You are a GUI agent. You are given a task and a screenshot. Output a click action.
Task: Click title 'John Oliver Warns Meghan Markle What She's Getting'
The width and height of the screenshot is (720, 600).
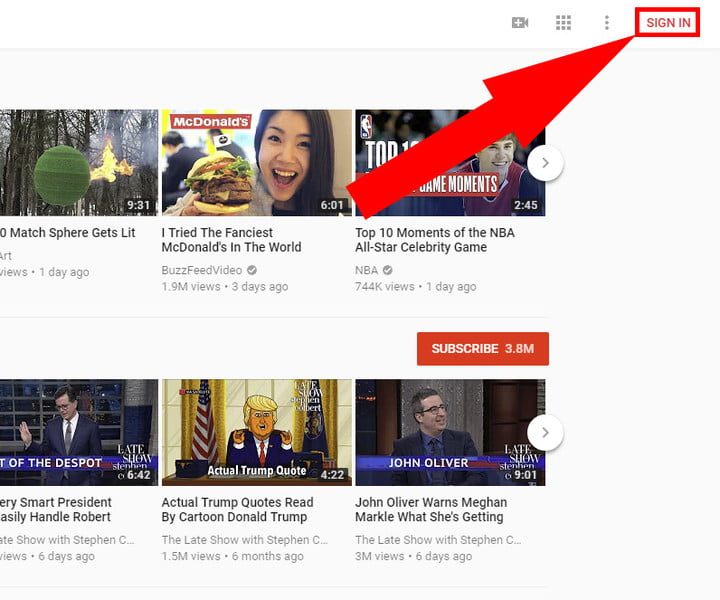431,510
